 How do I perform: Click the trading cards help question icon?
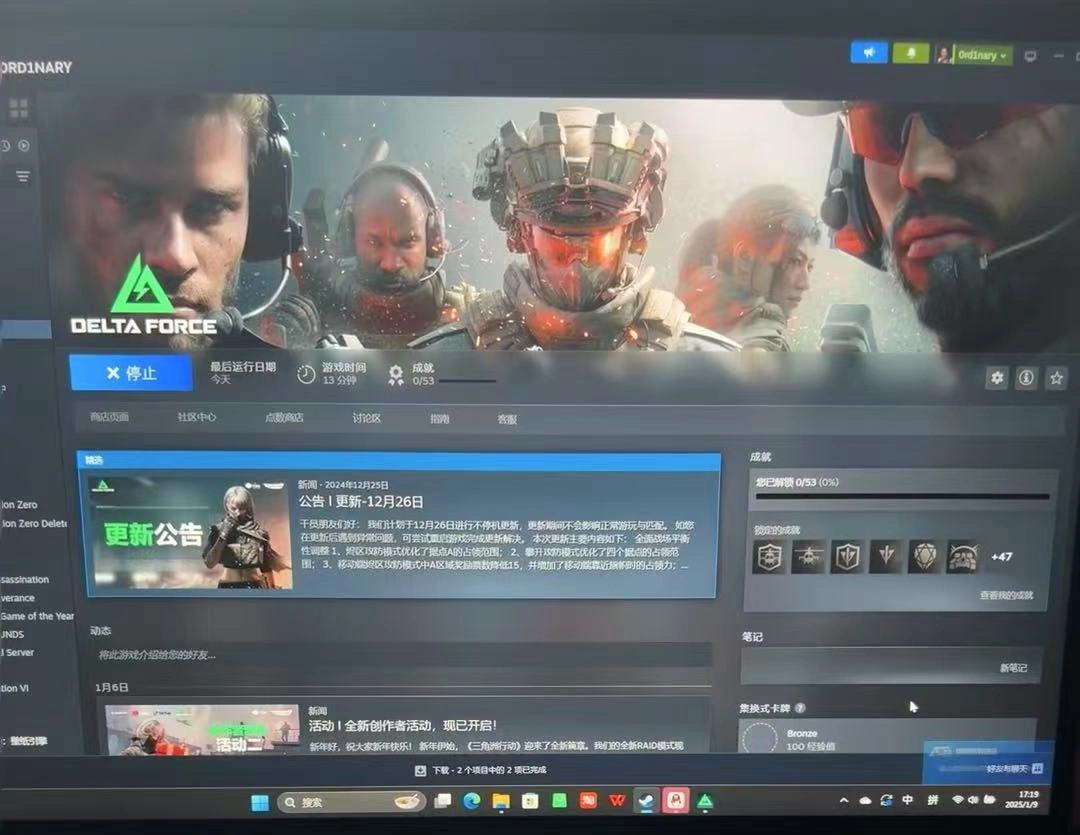point(800,708)
